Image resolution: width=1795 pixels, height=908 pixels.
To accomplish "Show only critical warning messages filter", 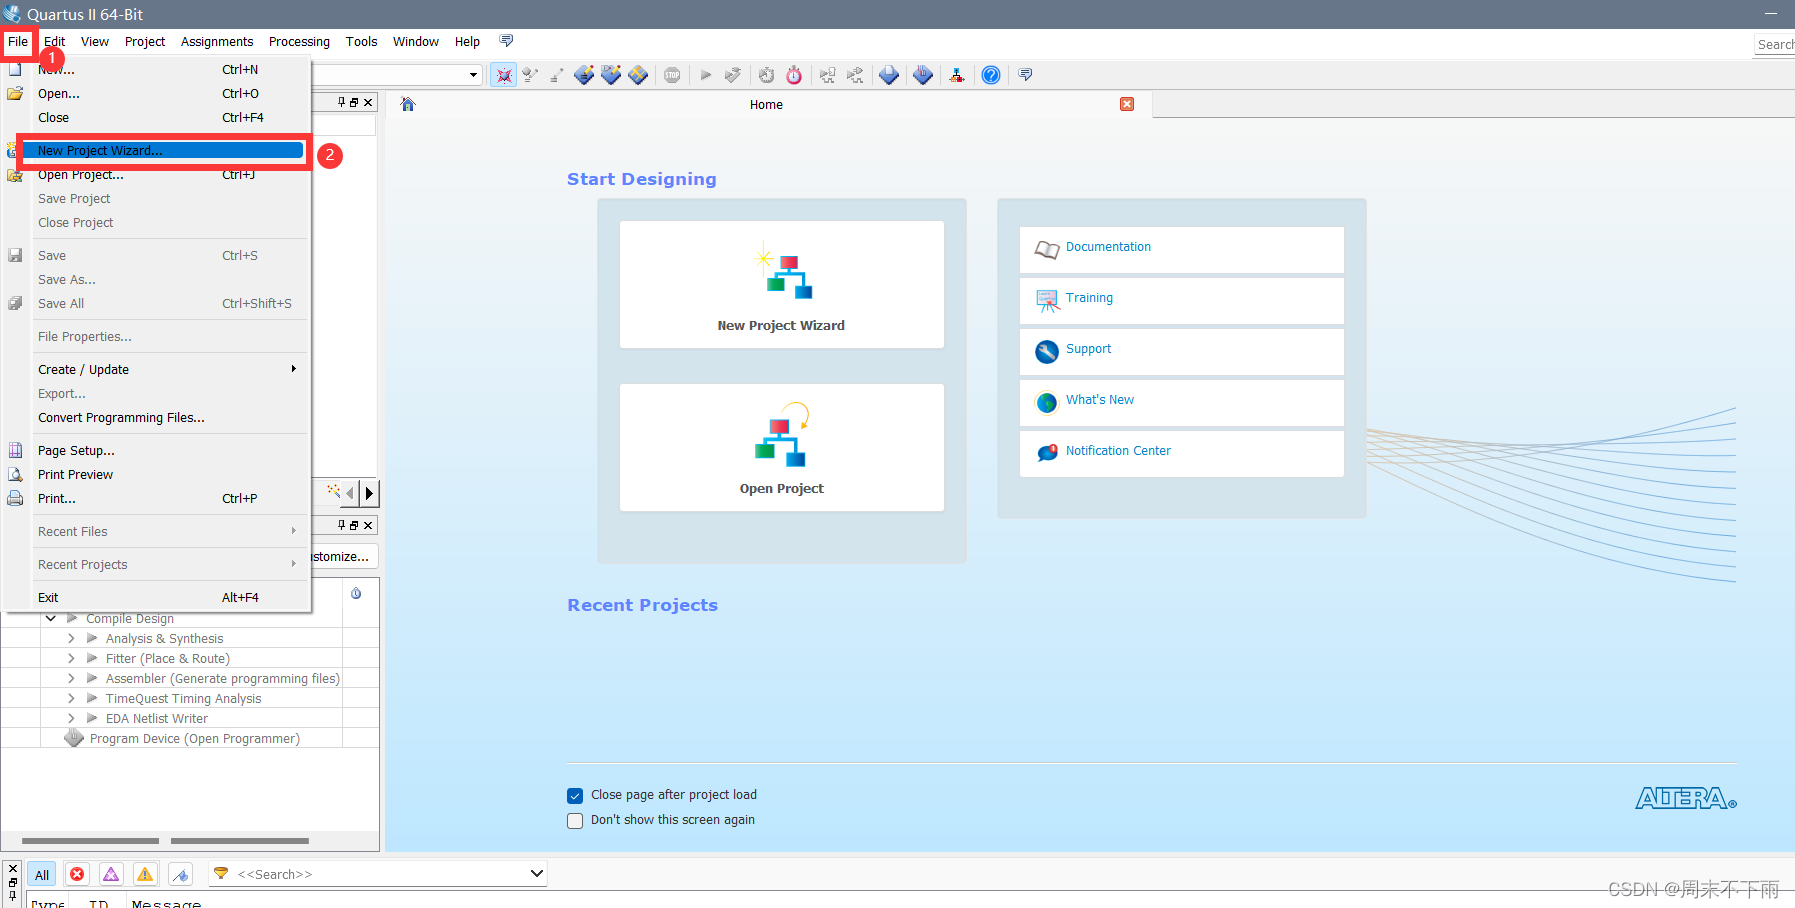I will coord(111,874).
